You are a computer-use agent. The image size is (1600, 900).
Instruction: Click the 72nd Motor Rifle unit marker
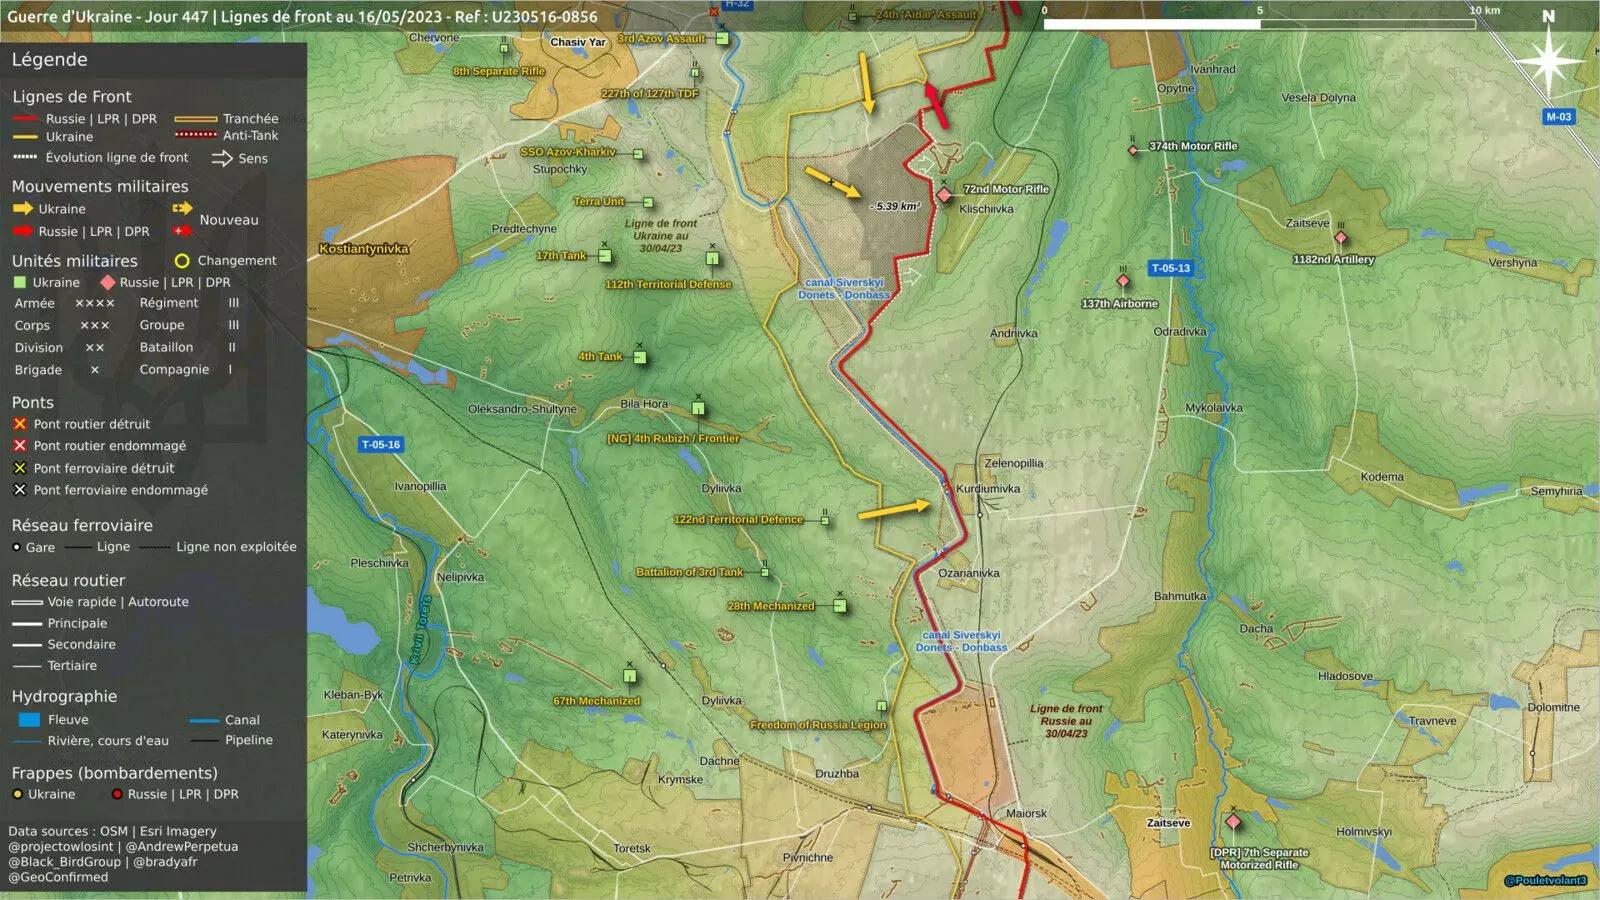point(944,194)
